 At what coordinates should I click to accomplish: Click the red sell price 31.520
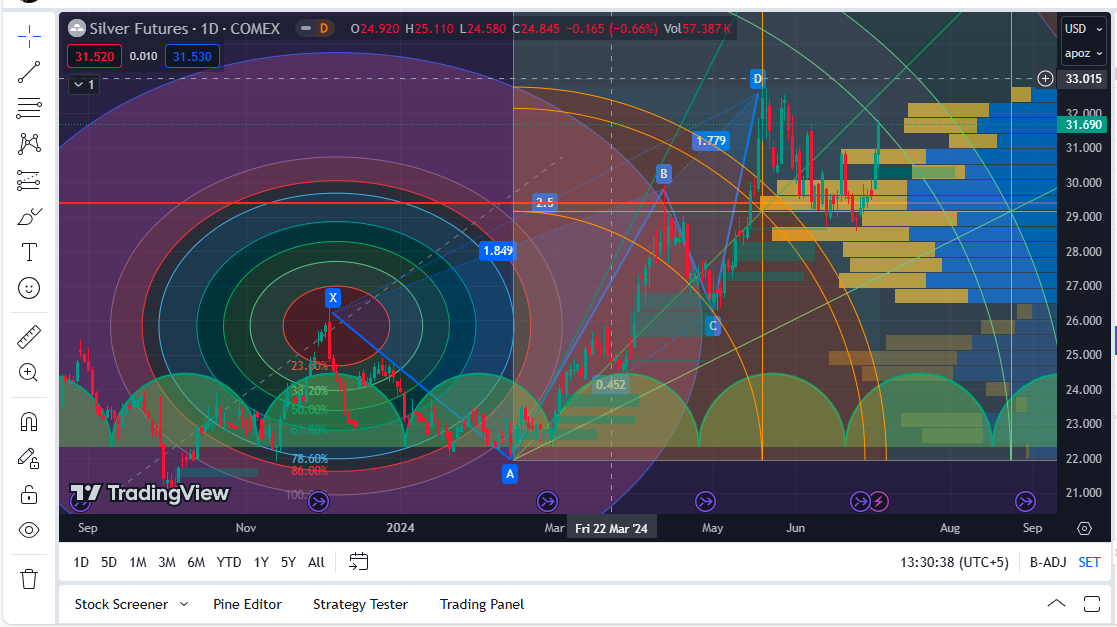[95, 56]
